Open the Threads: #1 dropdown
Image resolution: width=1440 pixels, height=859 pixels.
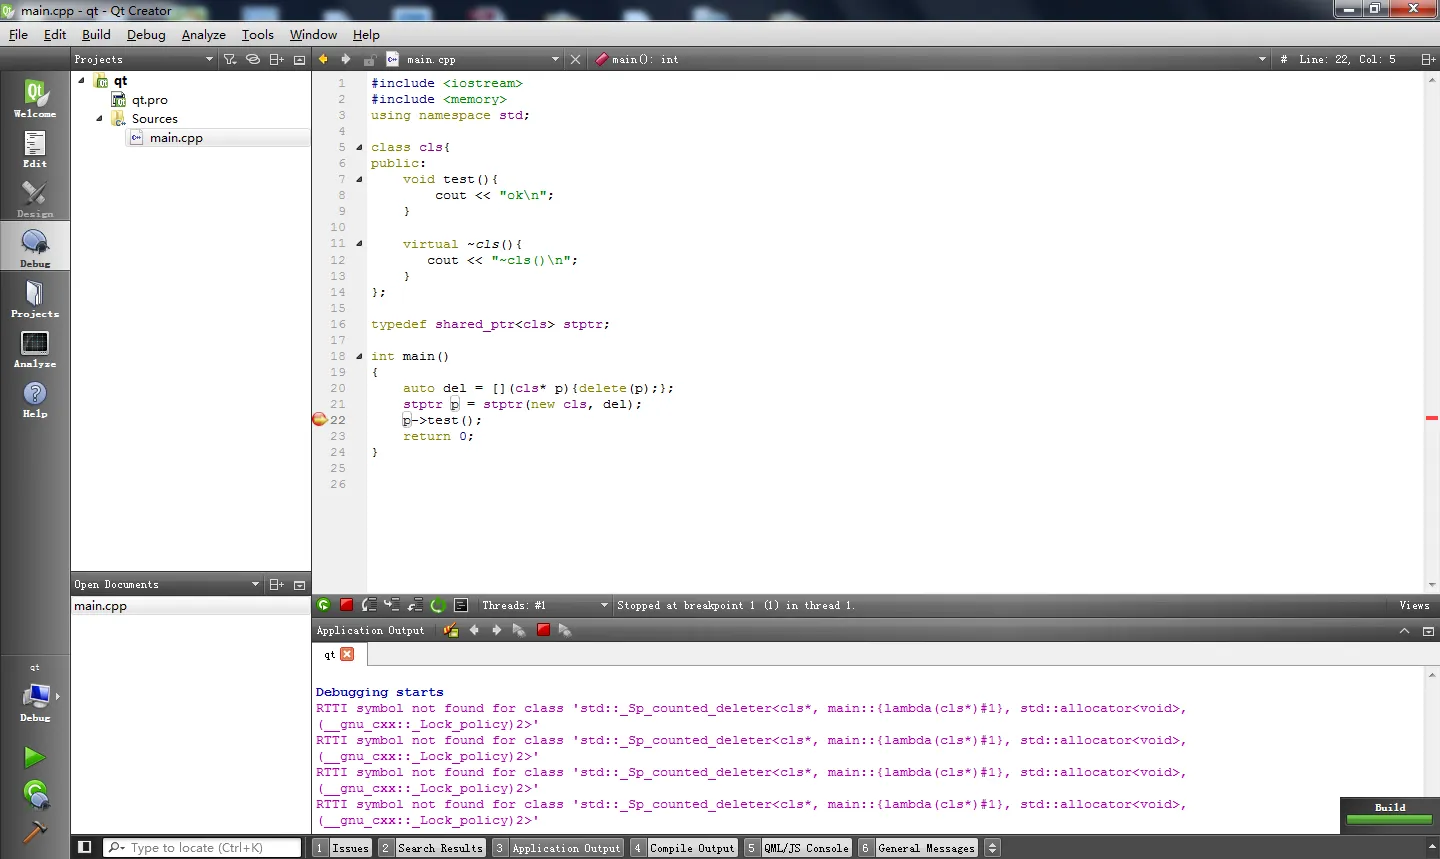click(544, 605)
